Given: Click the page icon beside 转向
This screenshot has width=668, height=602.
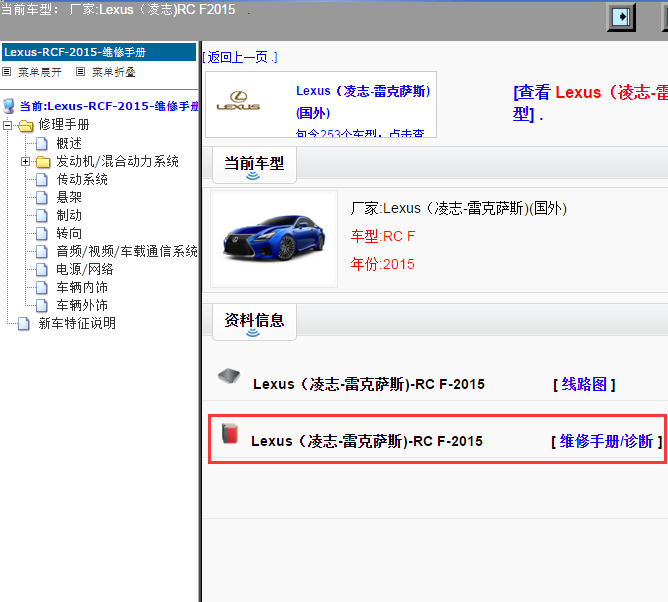Looking at the screenshot, I should pyautogui.click(x=42, y=233).
